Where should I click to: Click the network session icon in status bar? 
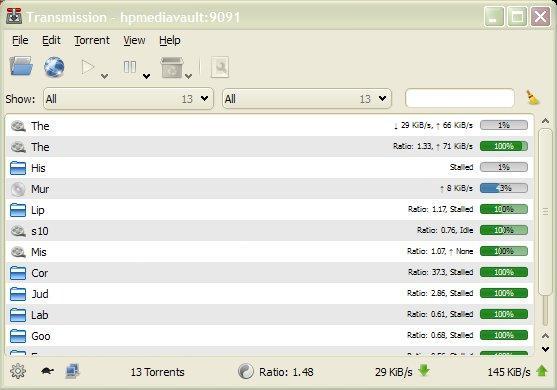click(72, 371)
